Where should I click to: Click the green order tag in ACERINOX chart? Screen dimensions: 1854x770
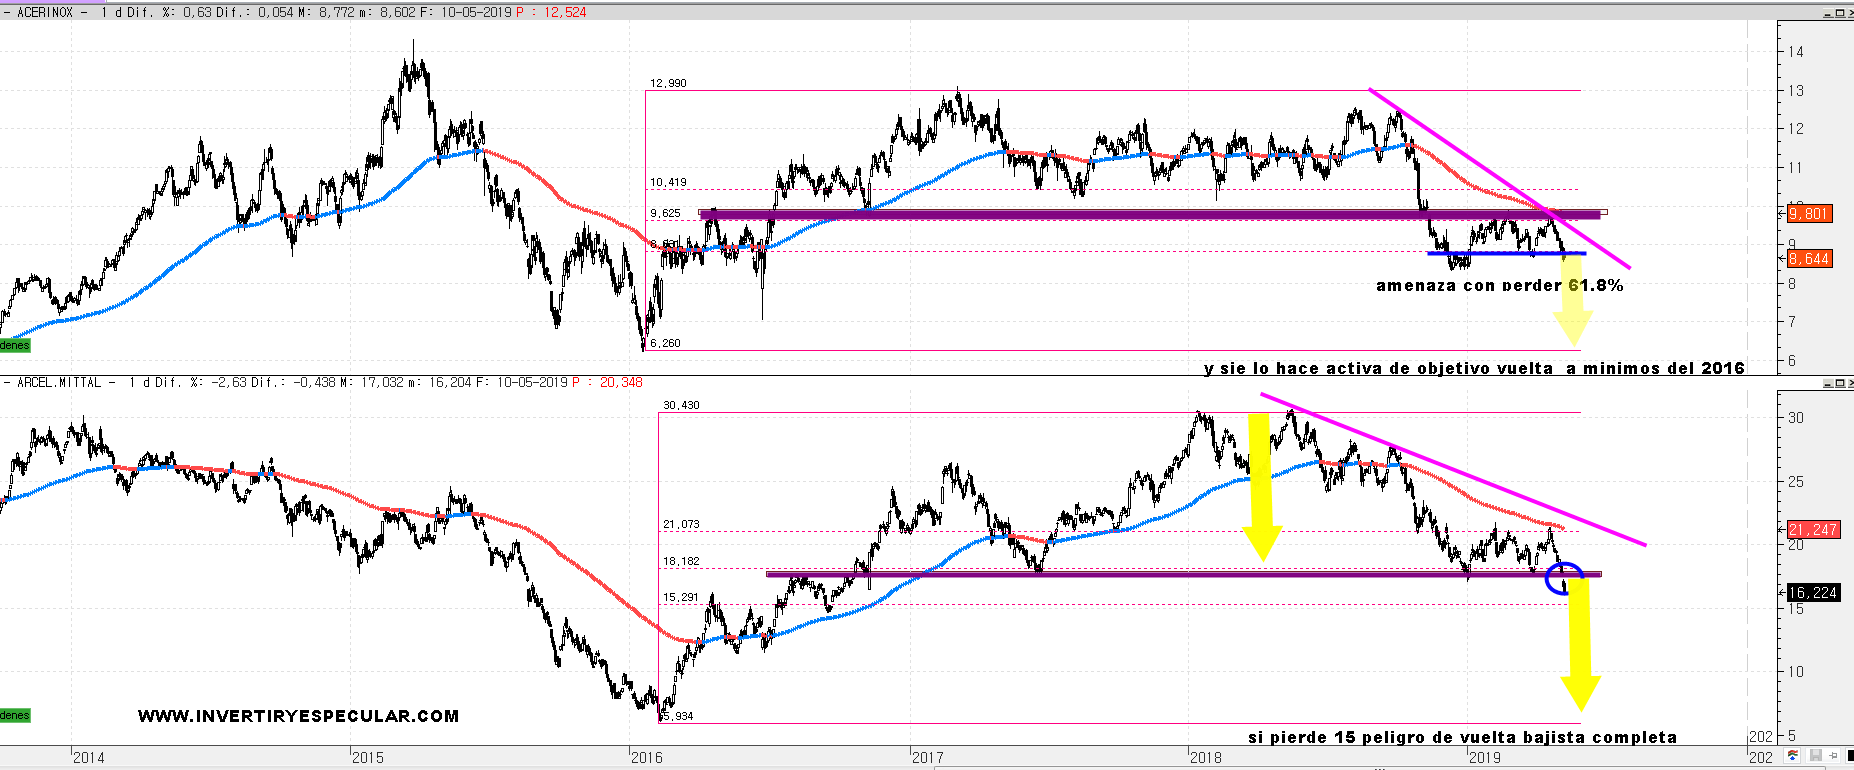(x=15, y=345)
